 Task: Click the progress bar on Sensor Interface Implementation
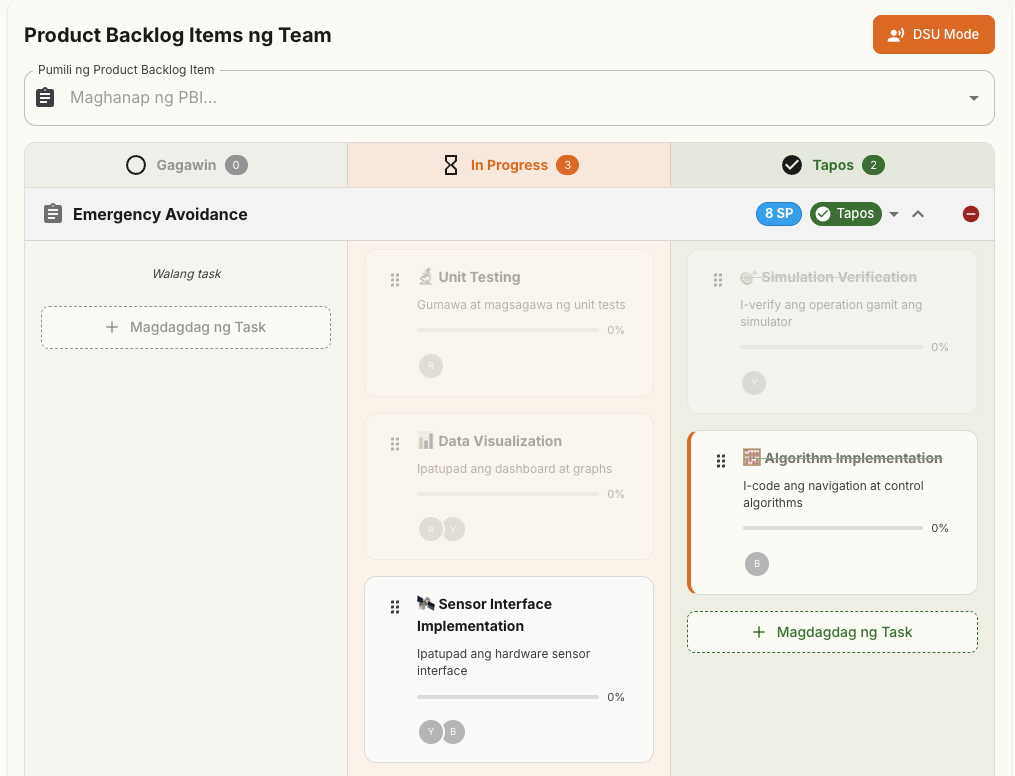(x=509, y=696)
